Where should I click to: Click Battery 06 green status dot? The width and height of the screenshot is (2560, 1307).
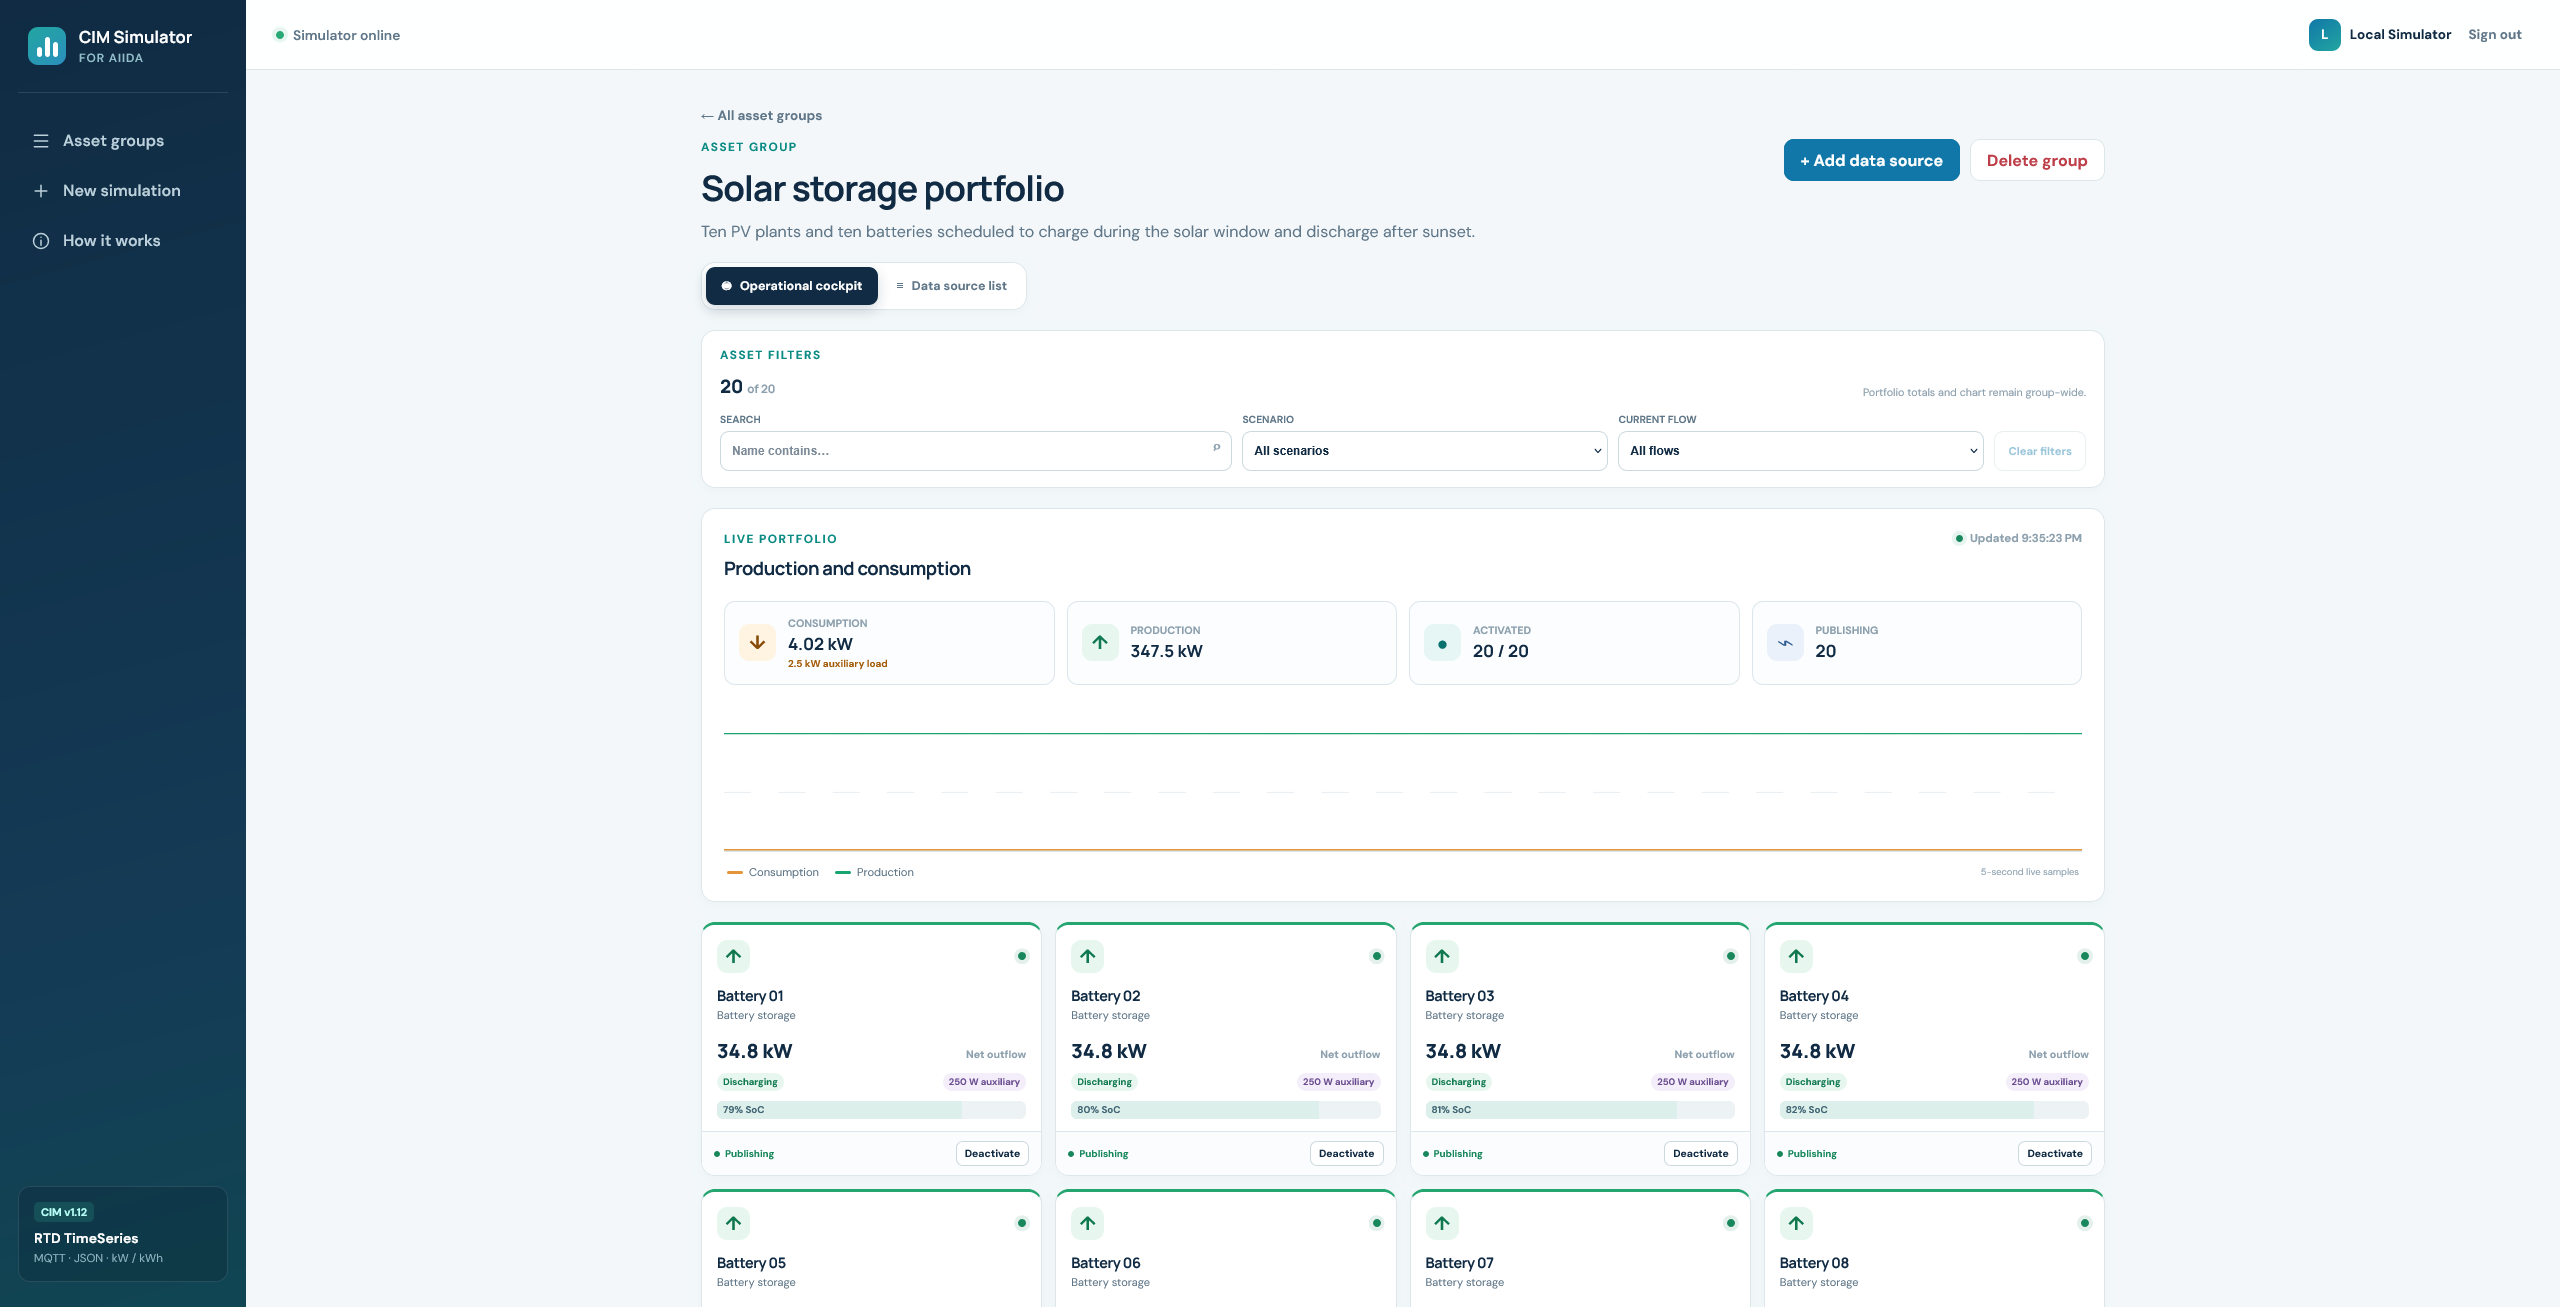pos(1377,1223)
